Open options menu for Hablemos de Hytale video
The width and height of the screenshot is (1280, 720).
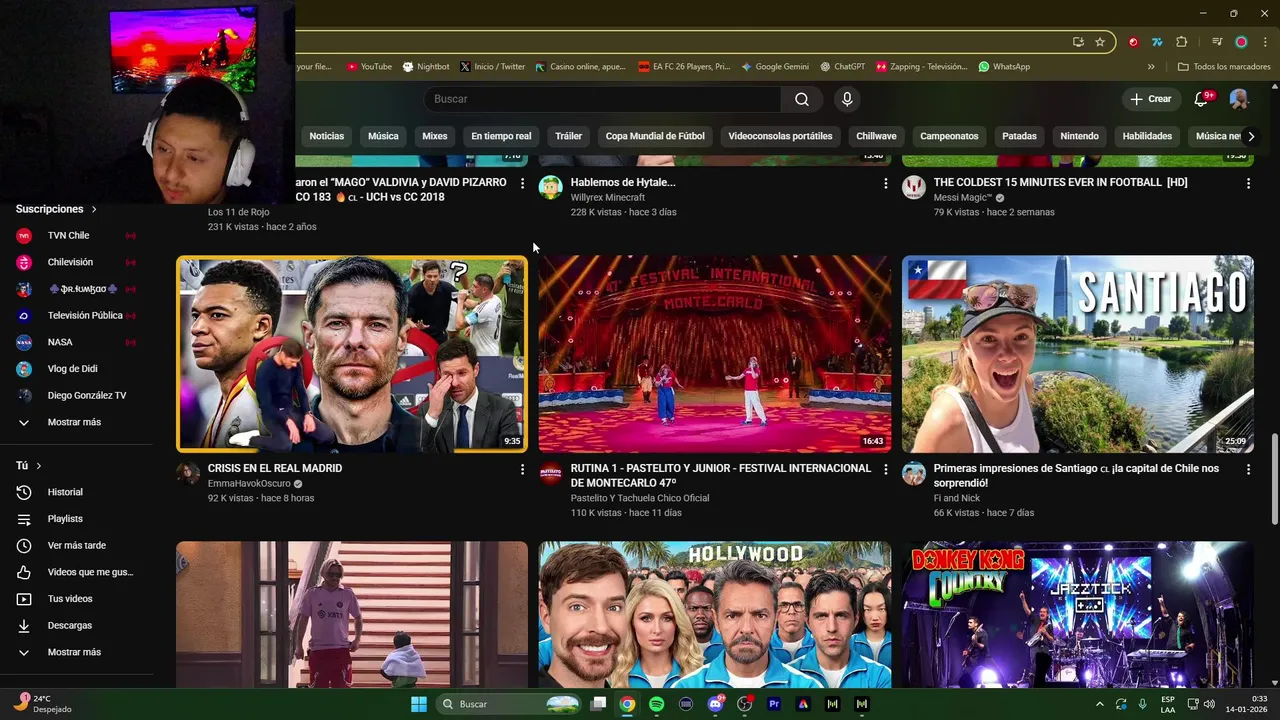click(885, 183)
